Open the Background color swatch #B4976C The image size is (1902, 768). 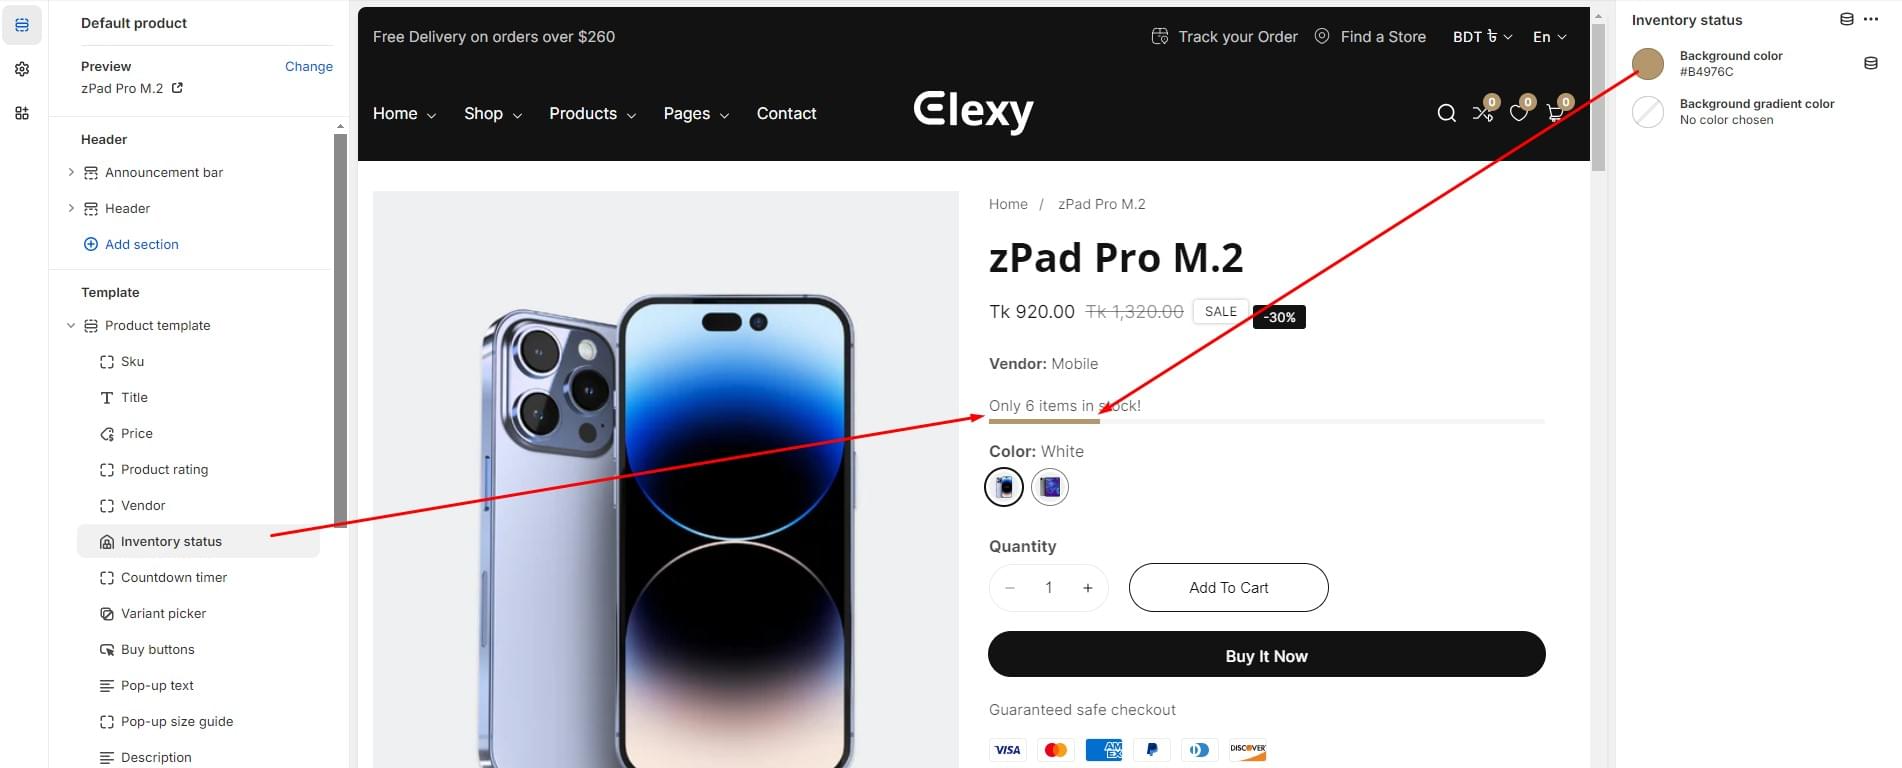1648,63
